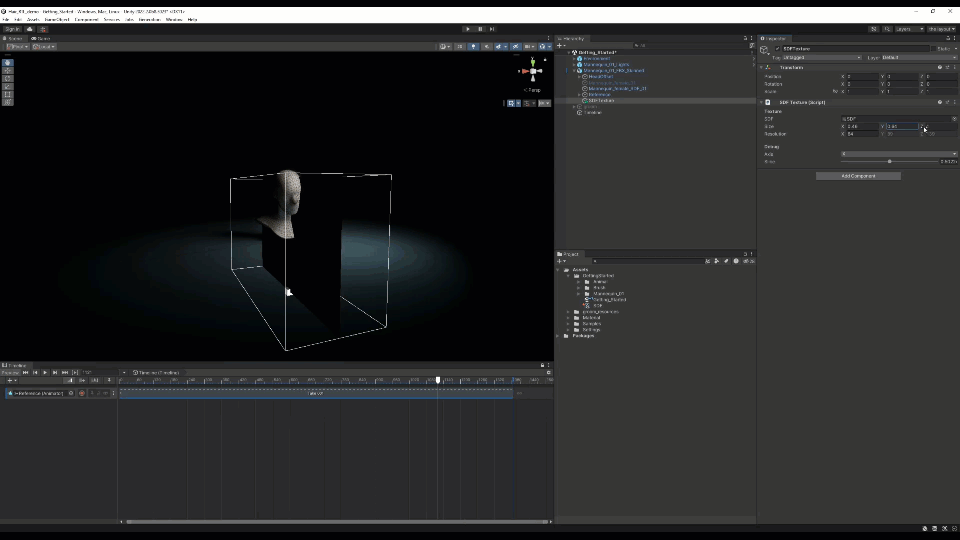Open the GameObject menu
This screenshot has height=540, width=960.
tap(57, 19)
